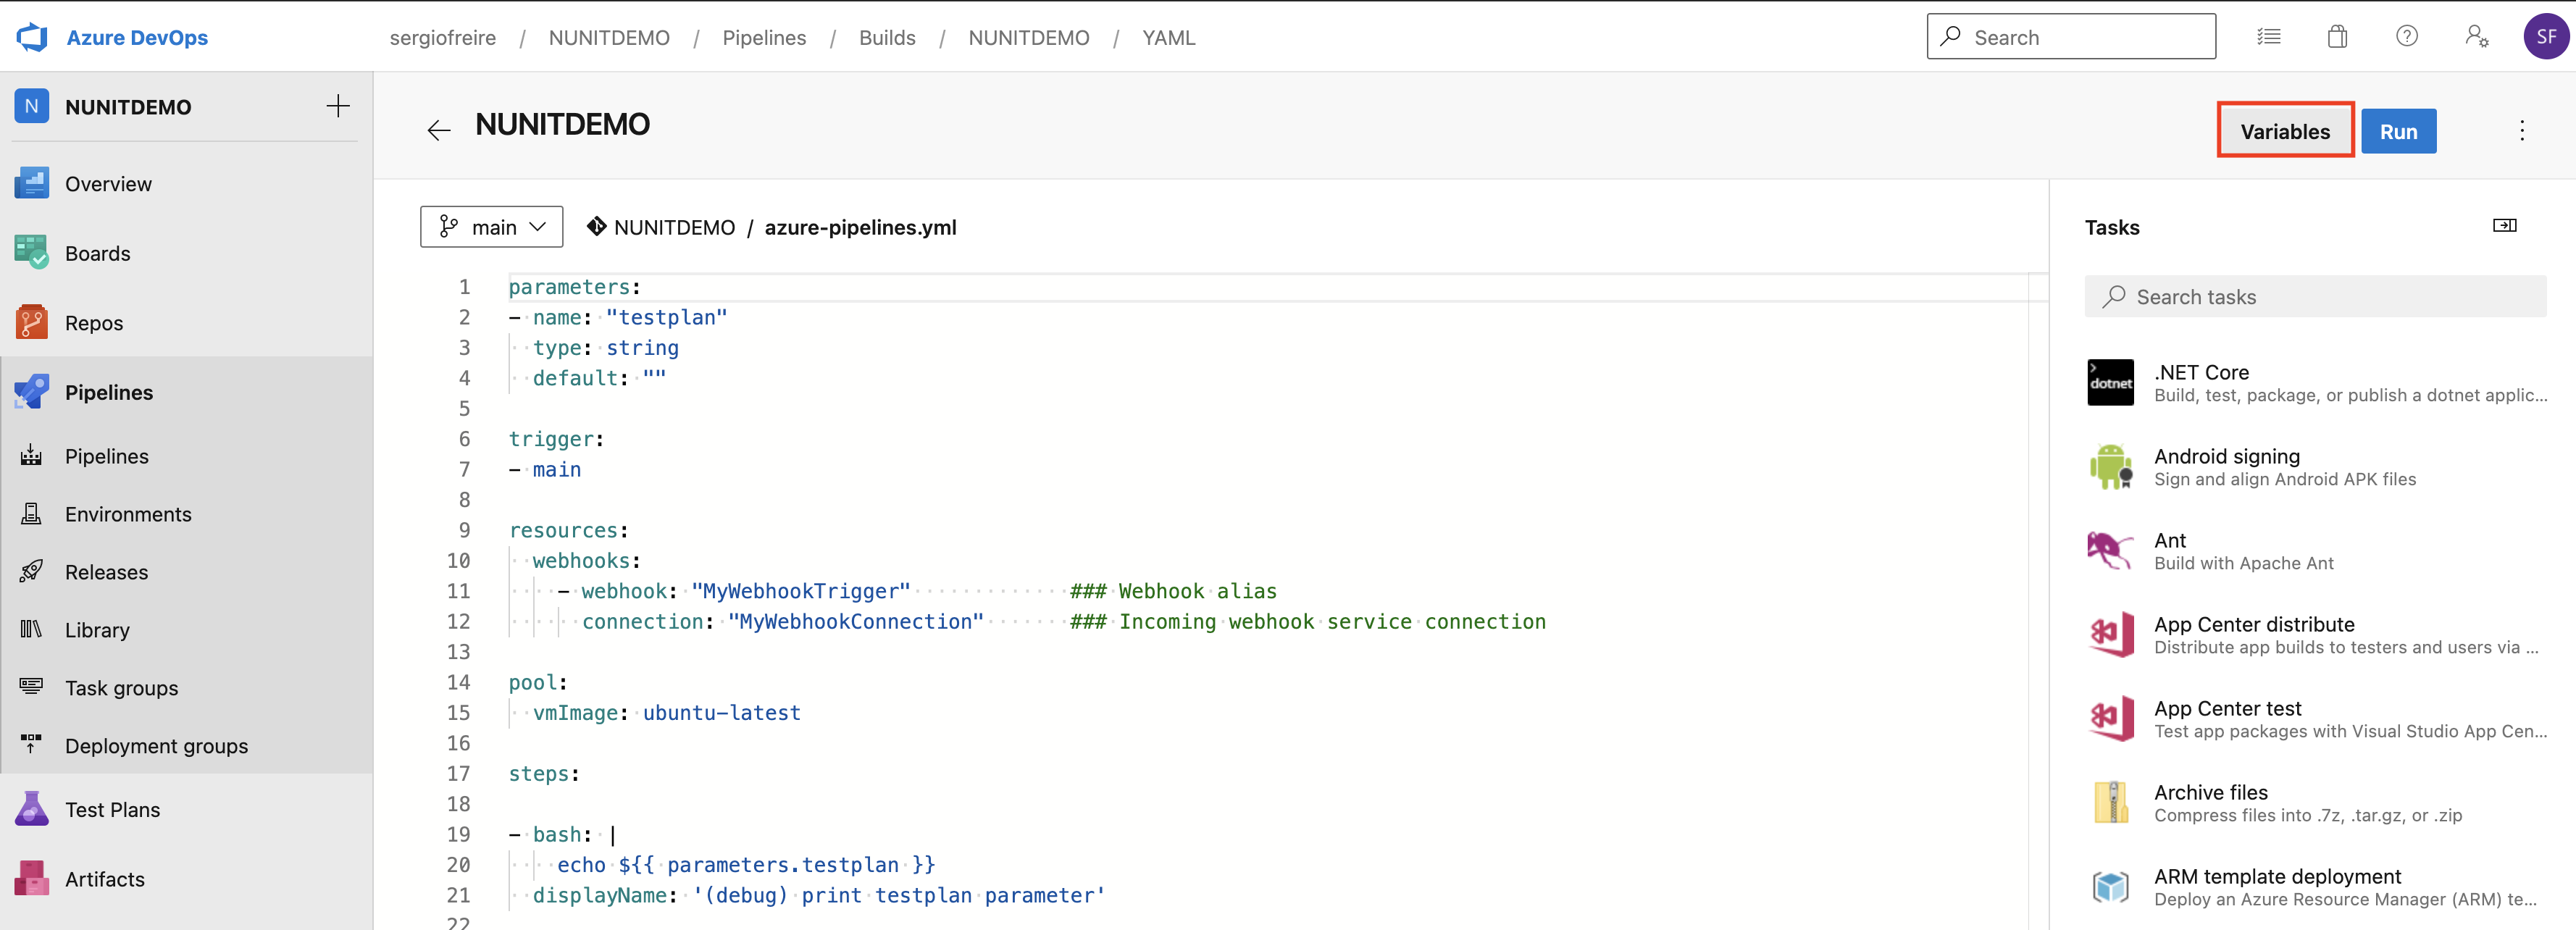Click the displayName text on line 21

[819, 895]
